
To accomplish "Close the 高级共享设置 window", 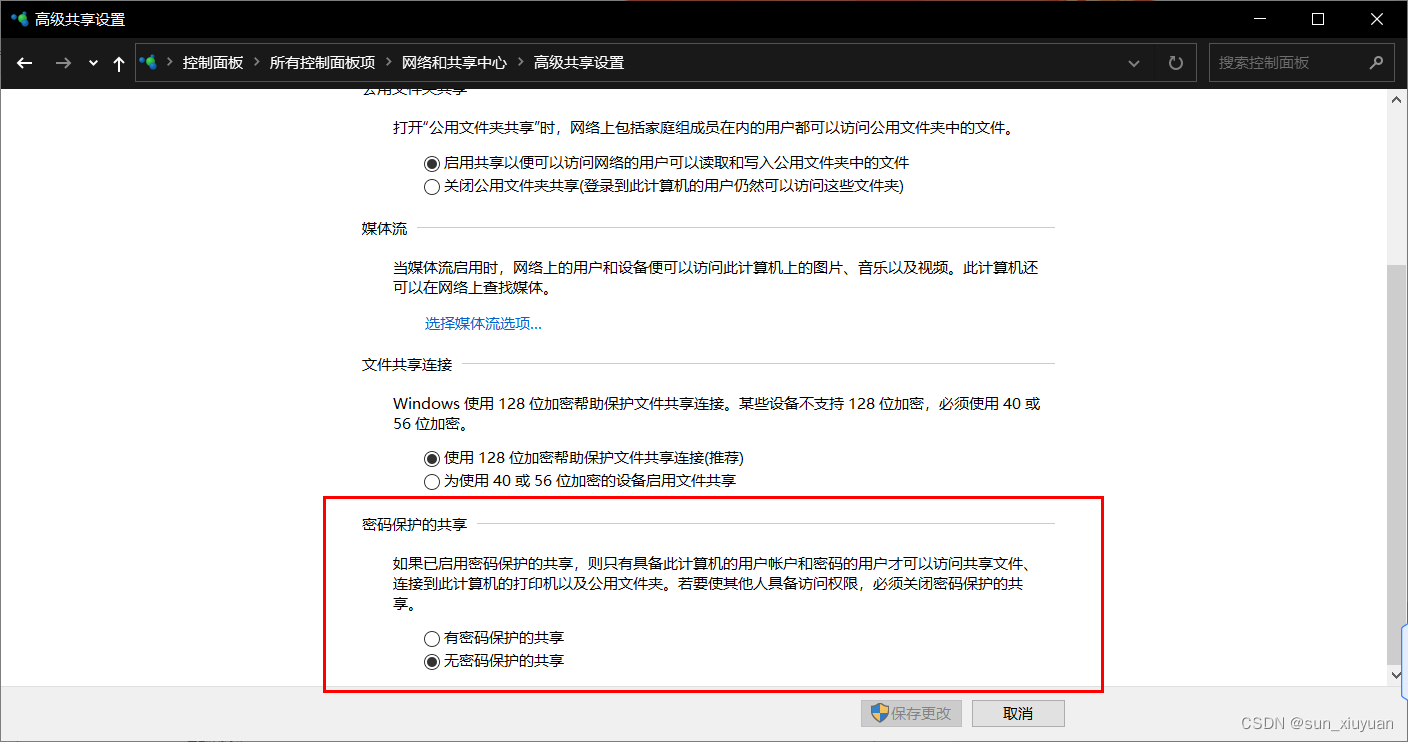I will tap(1376, 19).
